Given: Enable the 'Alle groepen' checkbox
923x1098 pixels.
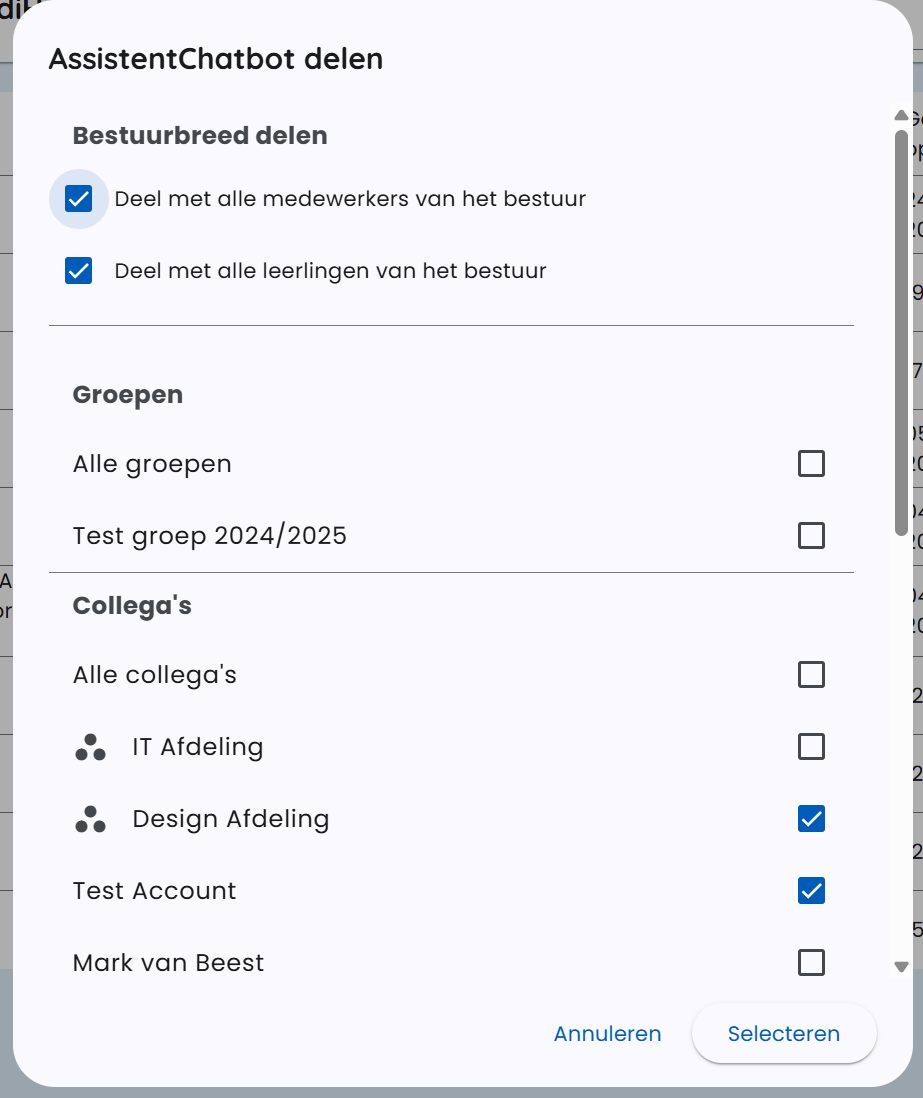Looking at the screenshot, I should point(813,464).
